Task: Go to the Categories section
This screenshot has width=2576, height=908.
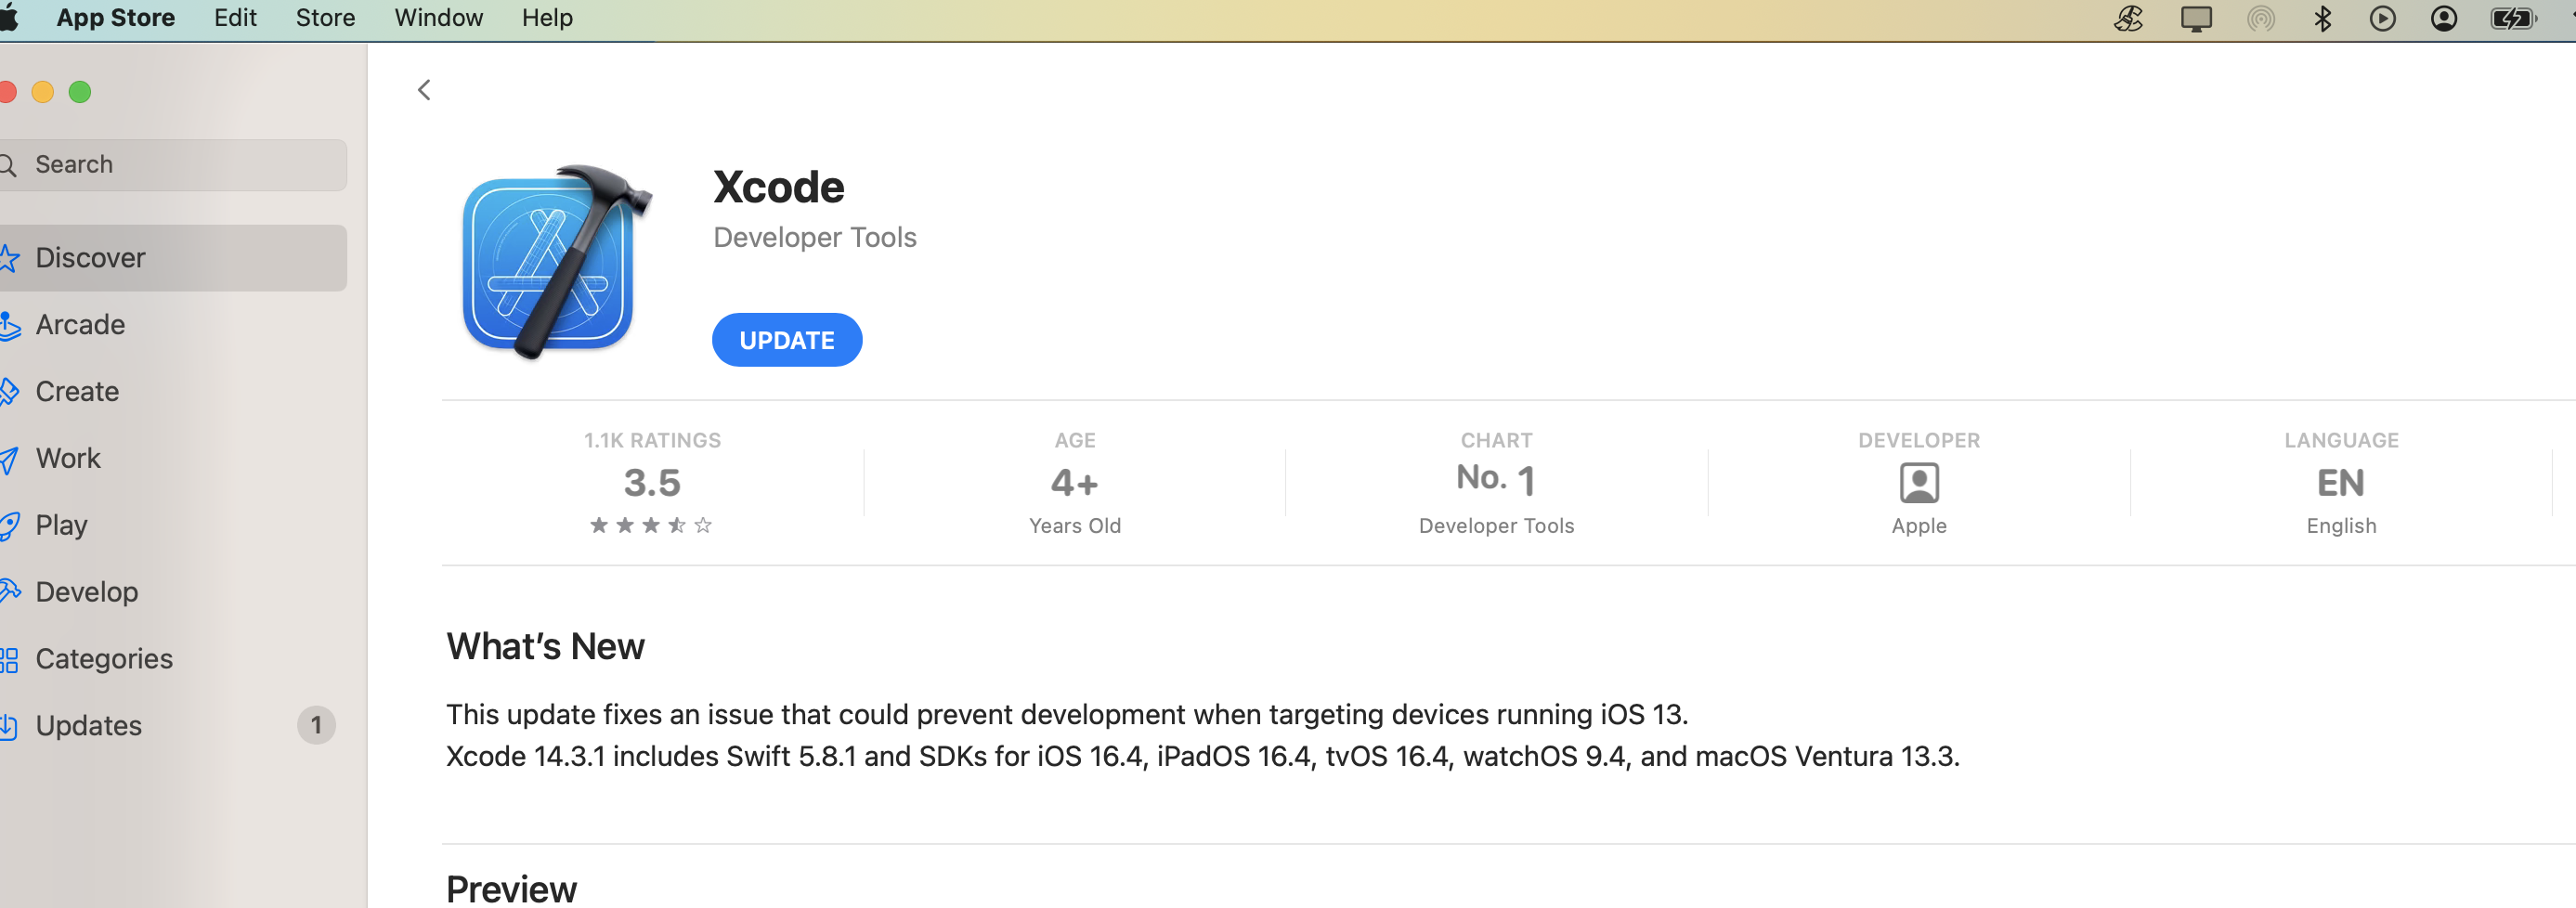Action: click(x=172, y=659)
